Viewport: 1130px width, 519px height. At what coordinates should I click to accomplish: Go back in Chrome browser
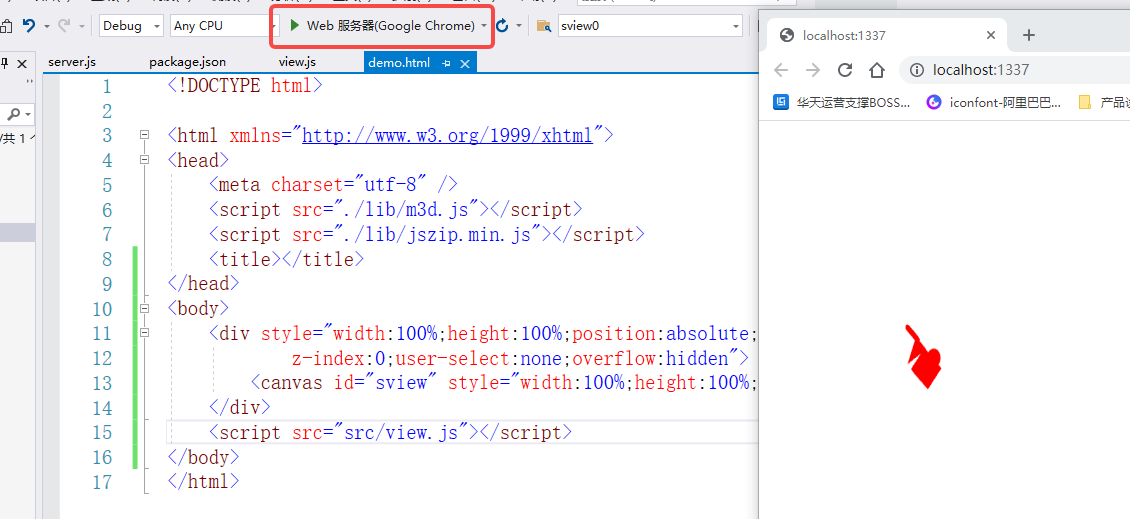pyautogui.click(x=781, y=70)
